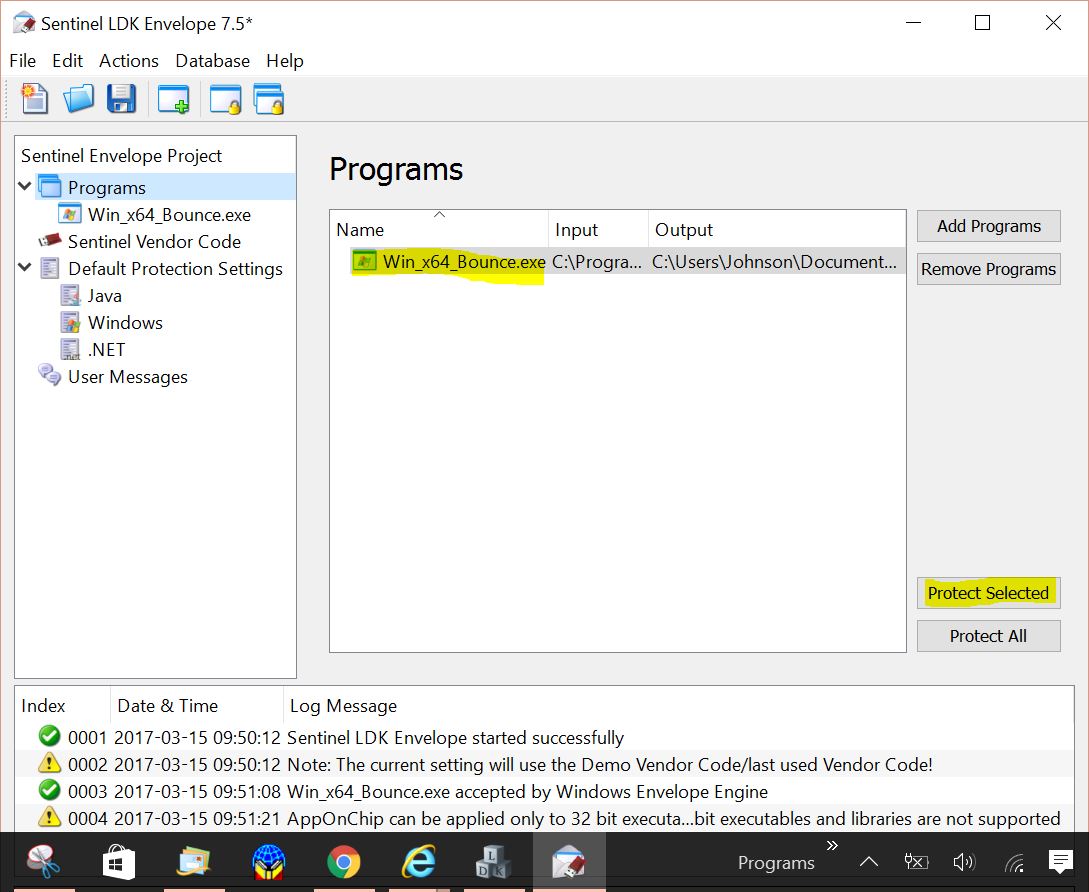
Task: Open the LDK blocks app on taskbar
Action: pos(494,862)
